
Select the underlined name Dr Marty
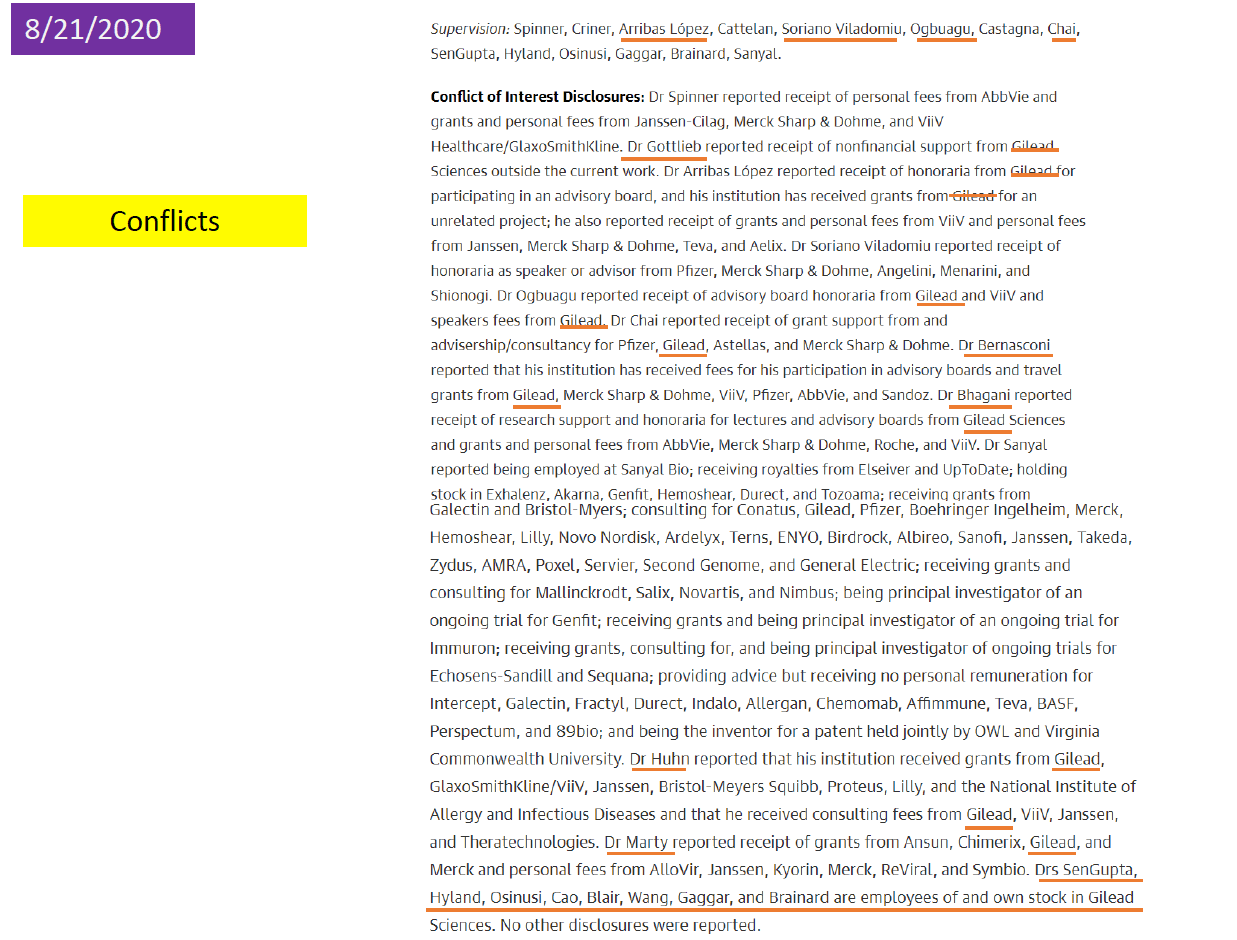pyautogui.click(x=637, y=842)
